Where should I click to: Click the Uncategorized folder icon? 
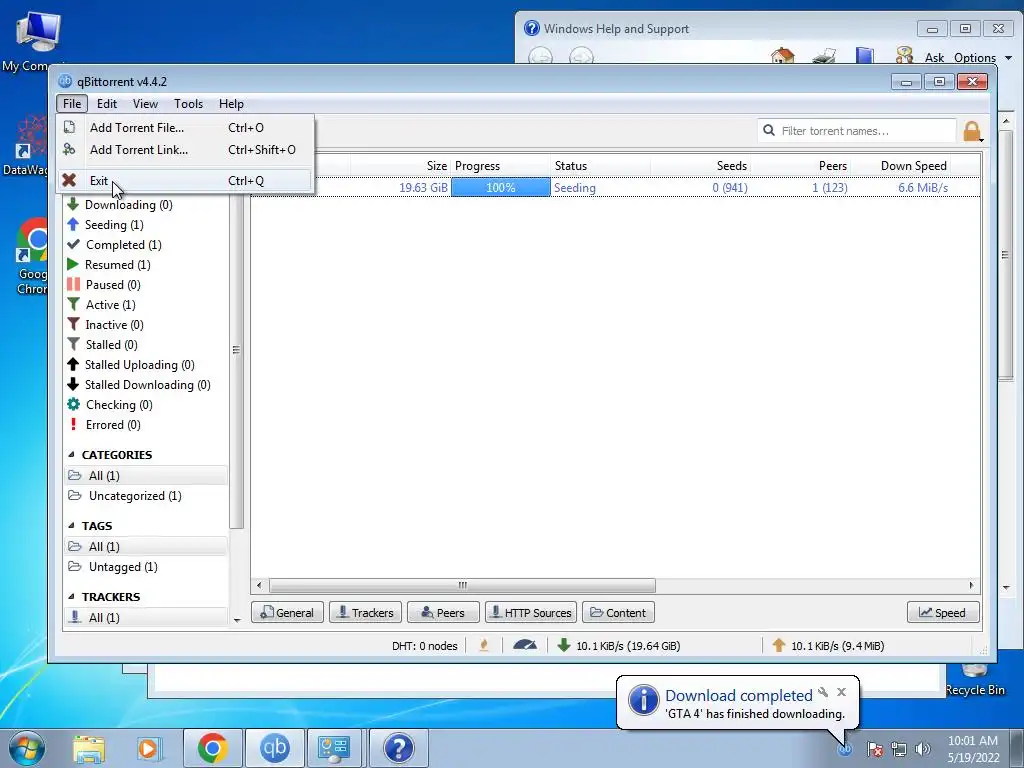75,496
